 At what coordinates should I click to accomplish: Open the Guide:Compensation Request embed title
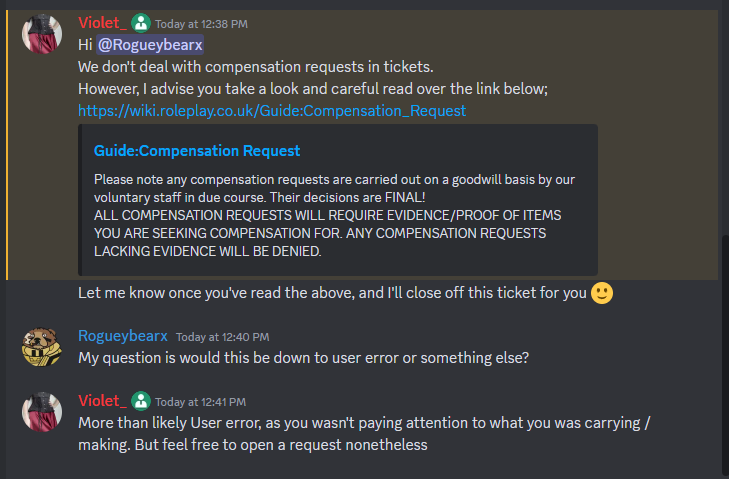point(197,151)
